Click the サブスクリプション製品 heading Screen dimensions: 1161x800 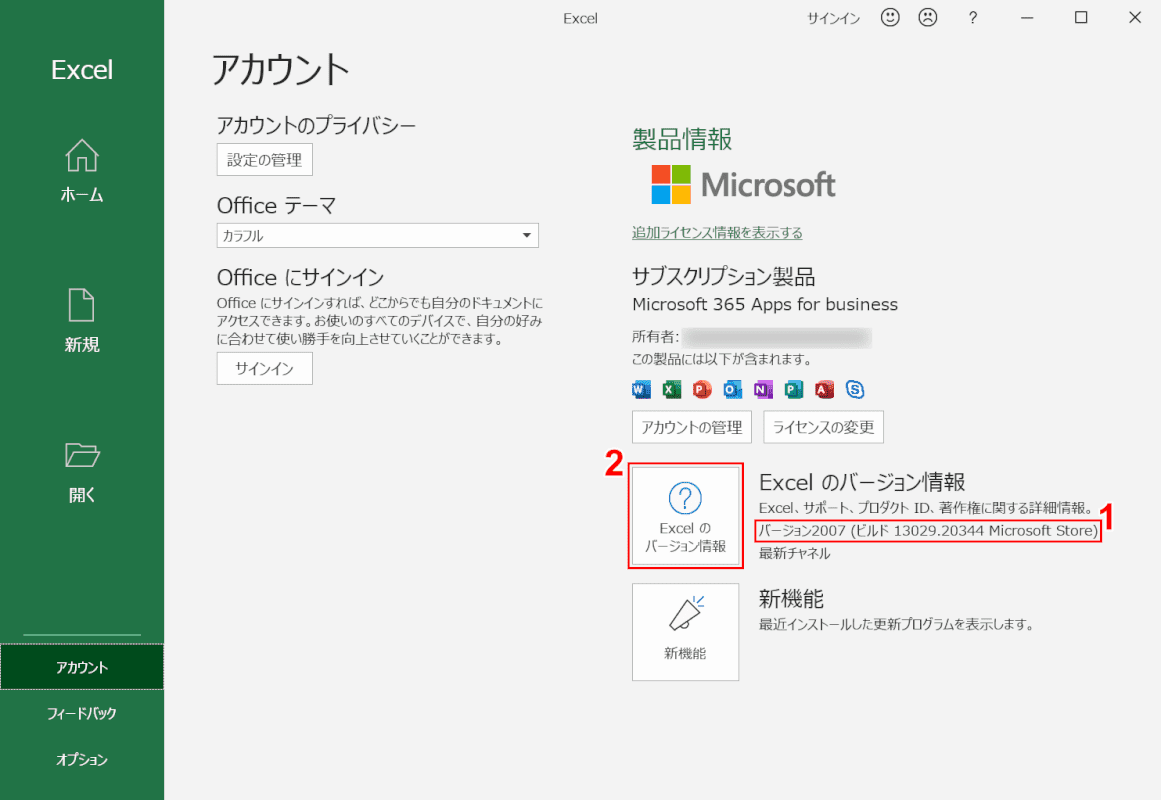click(x=723, y=276)
